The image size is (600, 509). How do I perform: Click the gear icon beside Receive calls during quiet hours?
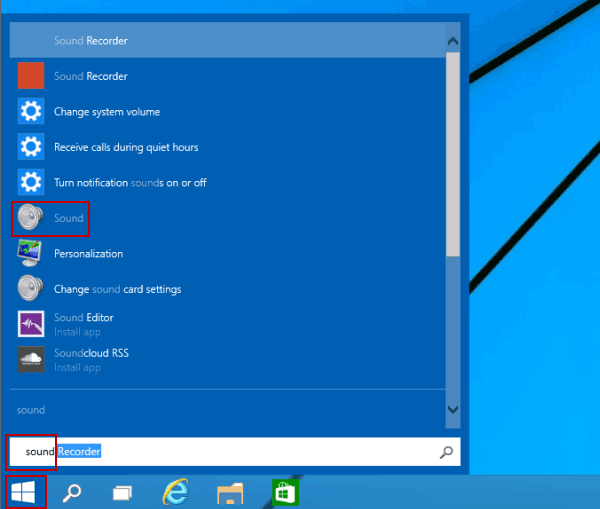pyautogui.click(x=31, y=147)
